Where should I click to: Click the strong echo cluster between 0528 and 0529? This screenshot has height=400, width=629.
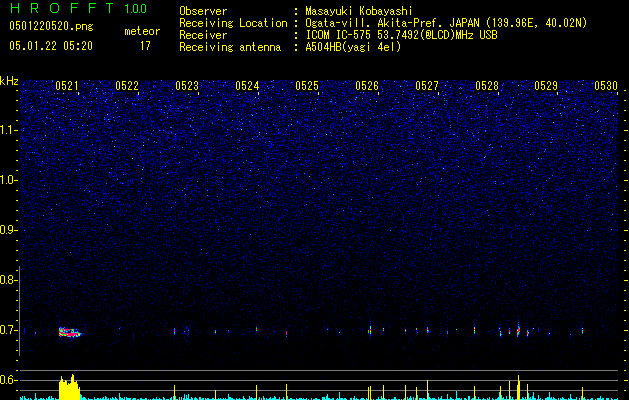coord(518,331)
